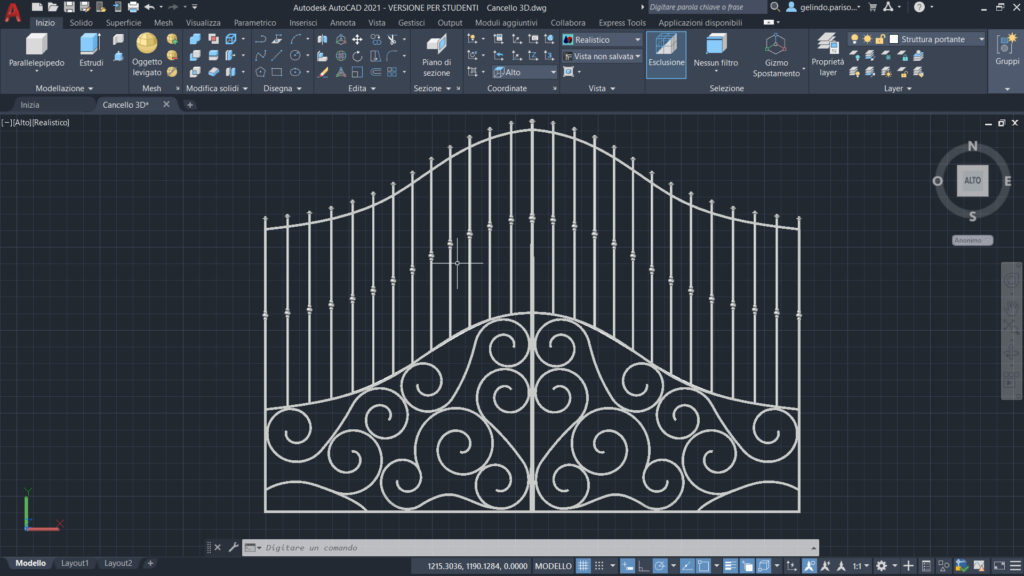Open the Proprietà layer manager
Screen dimensions: 1024x576
827,56
